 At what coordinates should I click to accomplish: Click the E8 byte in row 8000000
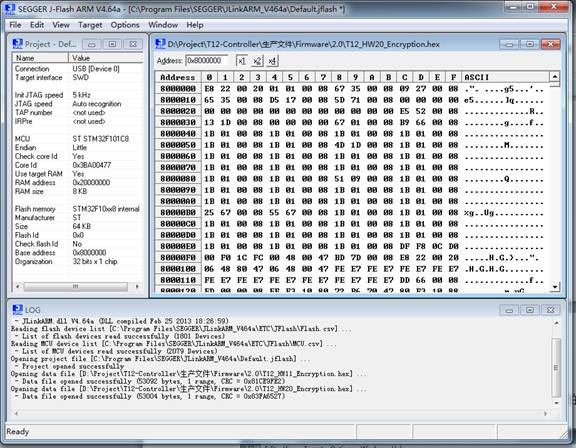[209, 89]
